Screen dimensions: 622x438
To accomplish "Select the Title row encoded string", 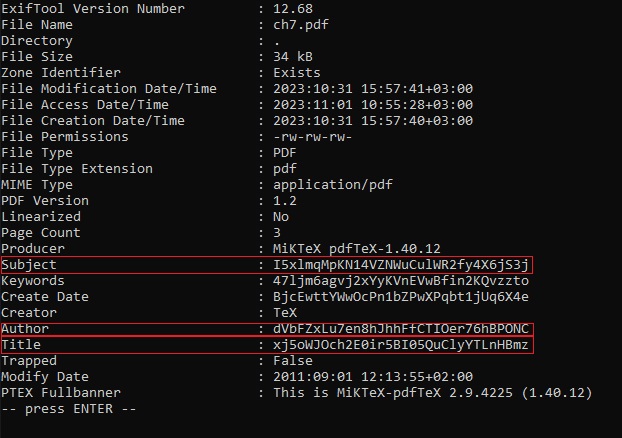I will (x=401, y=344).
